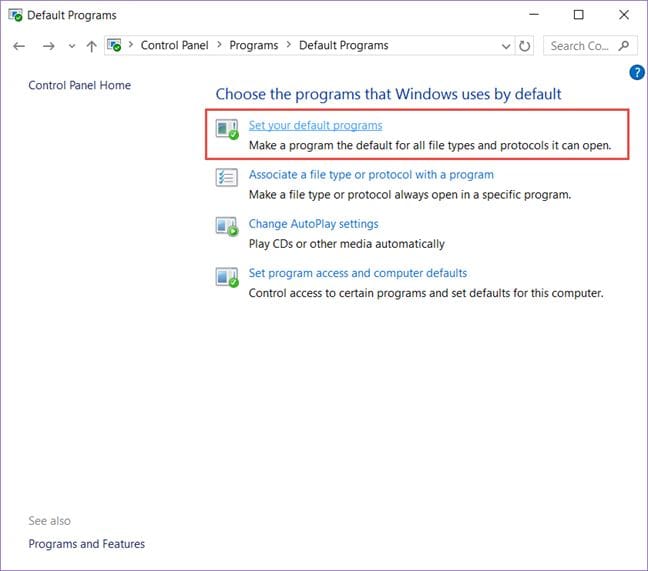648x571 pixels.
Task: Click 'Make a program the default' description text
Action: [430, 145]
